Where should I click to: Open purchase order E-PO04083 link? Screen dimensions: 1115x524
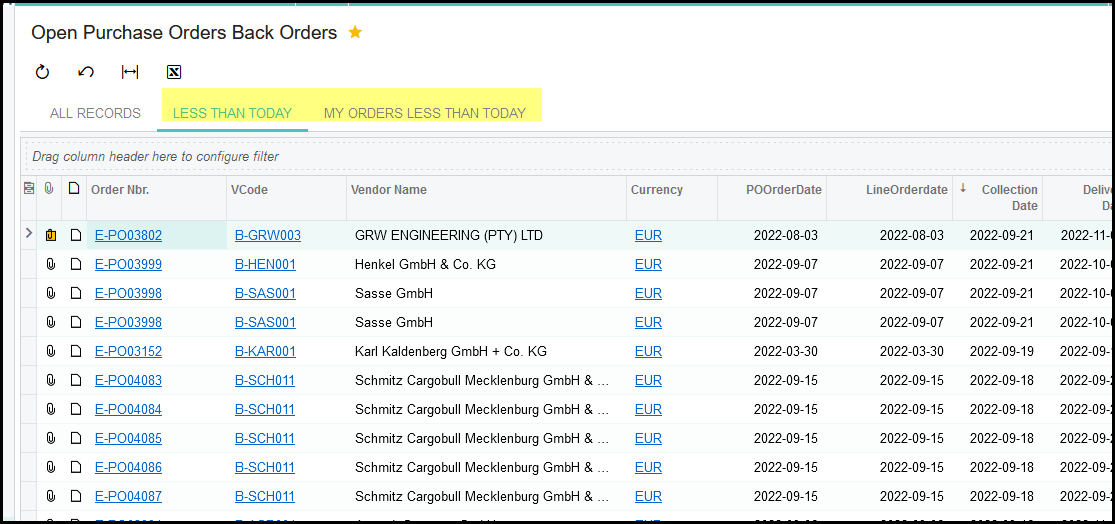(128, 381)
